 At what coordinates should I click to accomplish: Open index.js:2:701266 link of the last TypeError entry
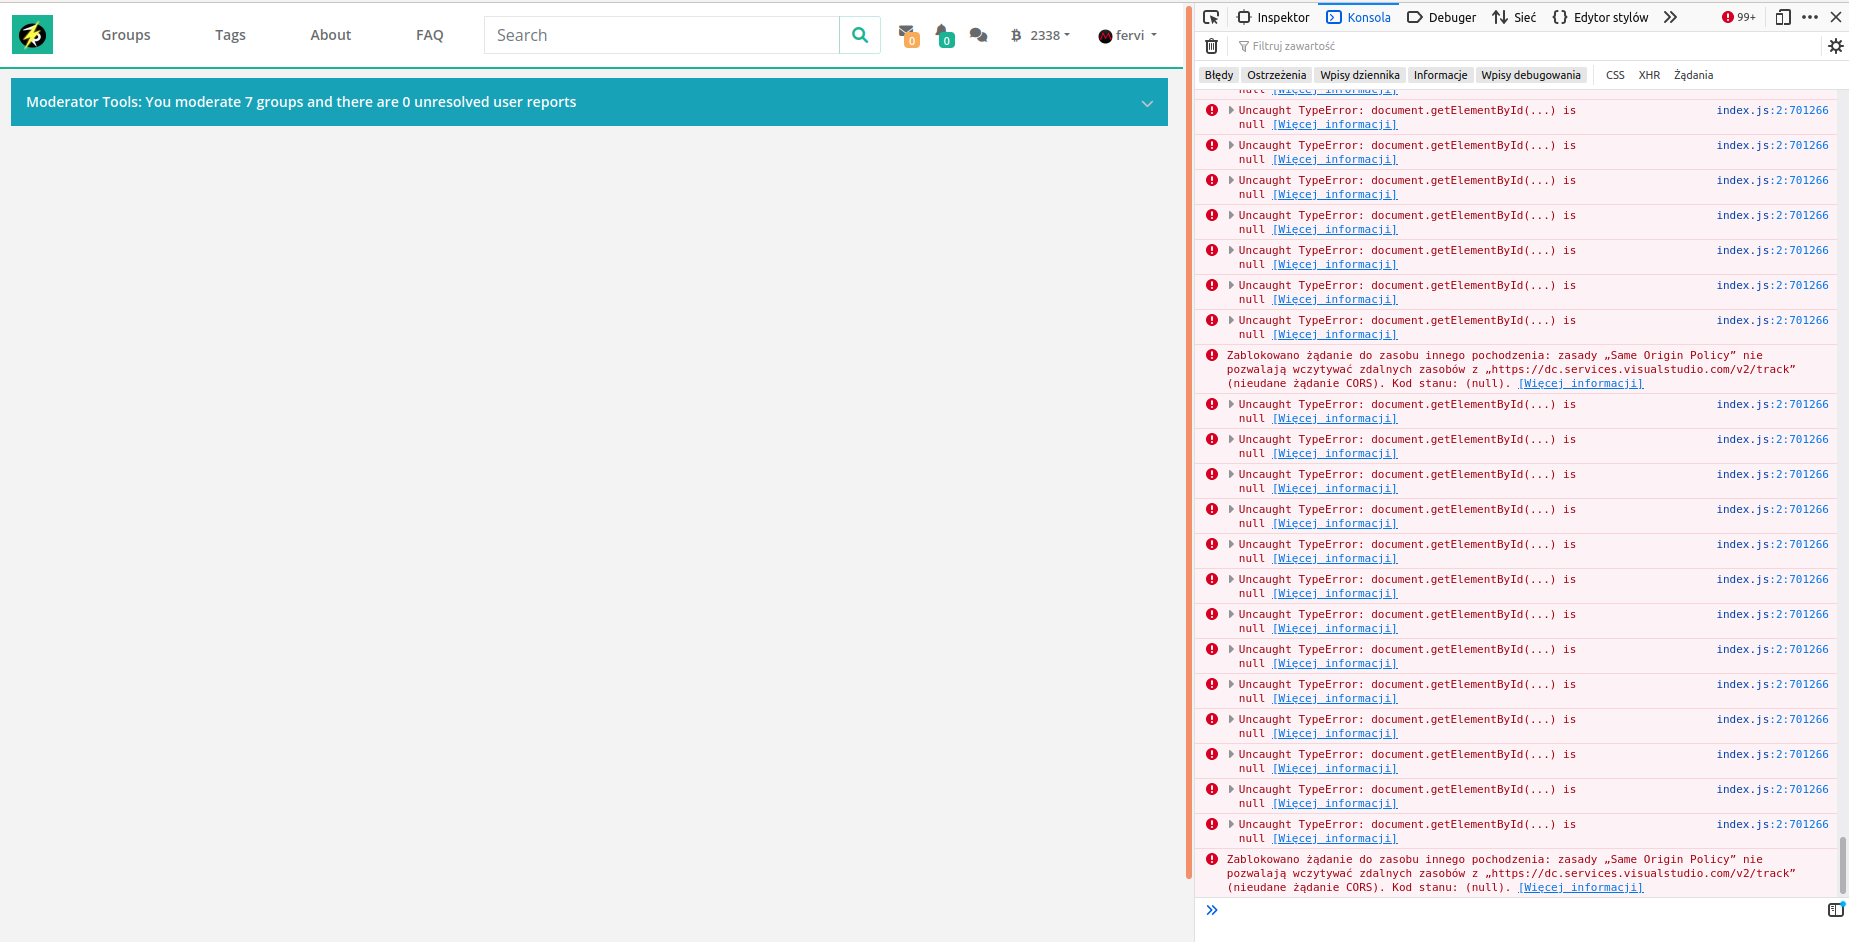(x=1772, y=825)
